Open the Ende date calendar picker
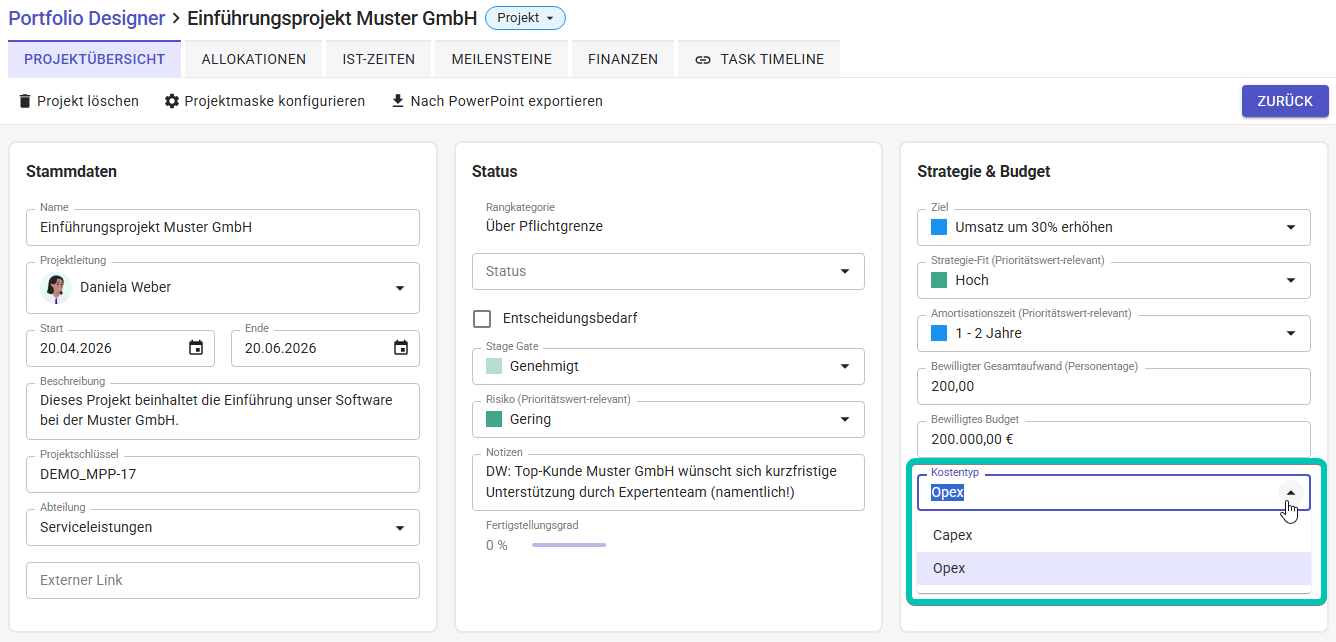The image size is (1336, 642). (x=401, y=348)
